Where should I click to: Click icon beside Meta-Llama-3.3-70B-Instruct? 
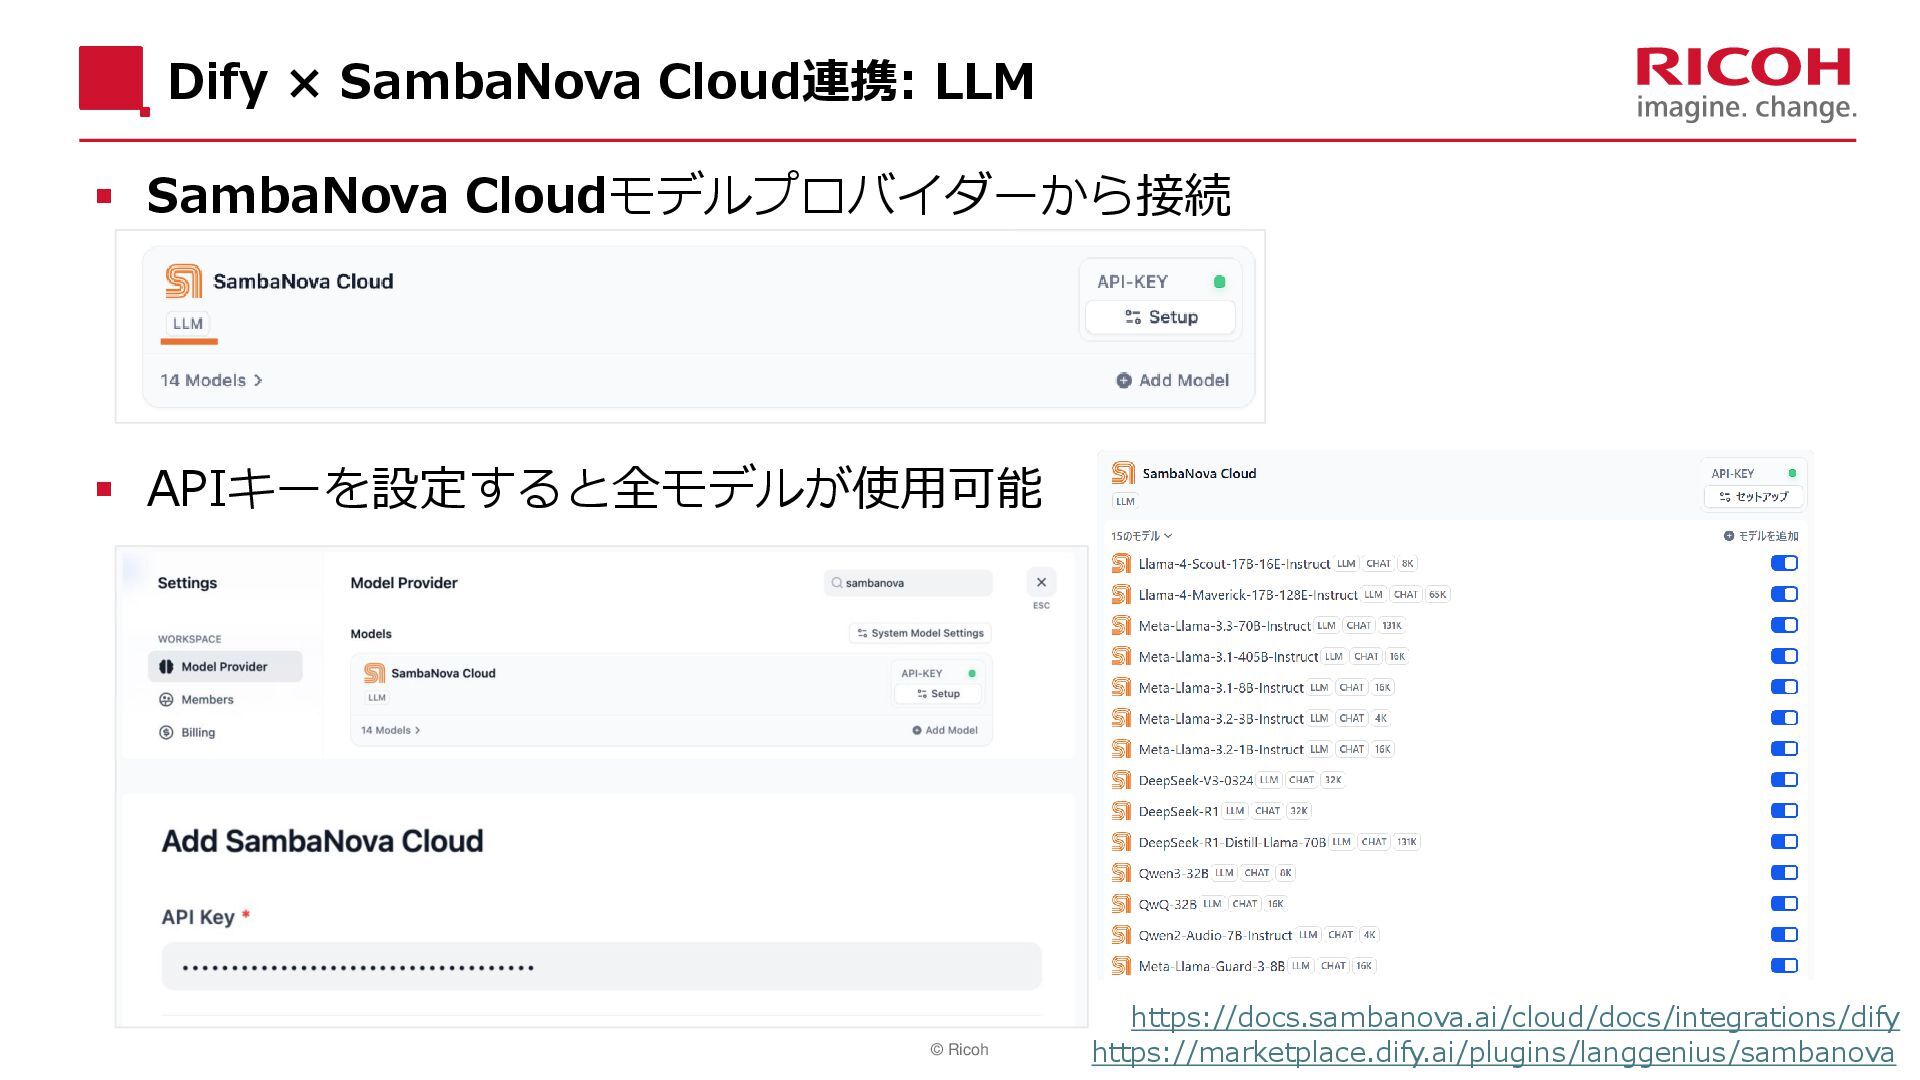coord(1121,626)
